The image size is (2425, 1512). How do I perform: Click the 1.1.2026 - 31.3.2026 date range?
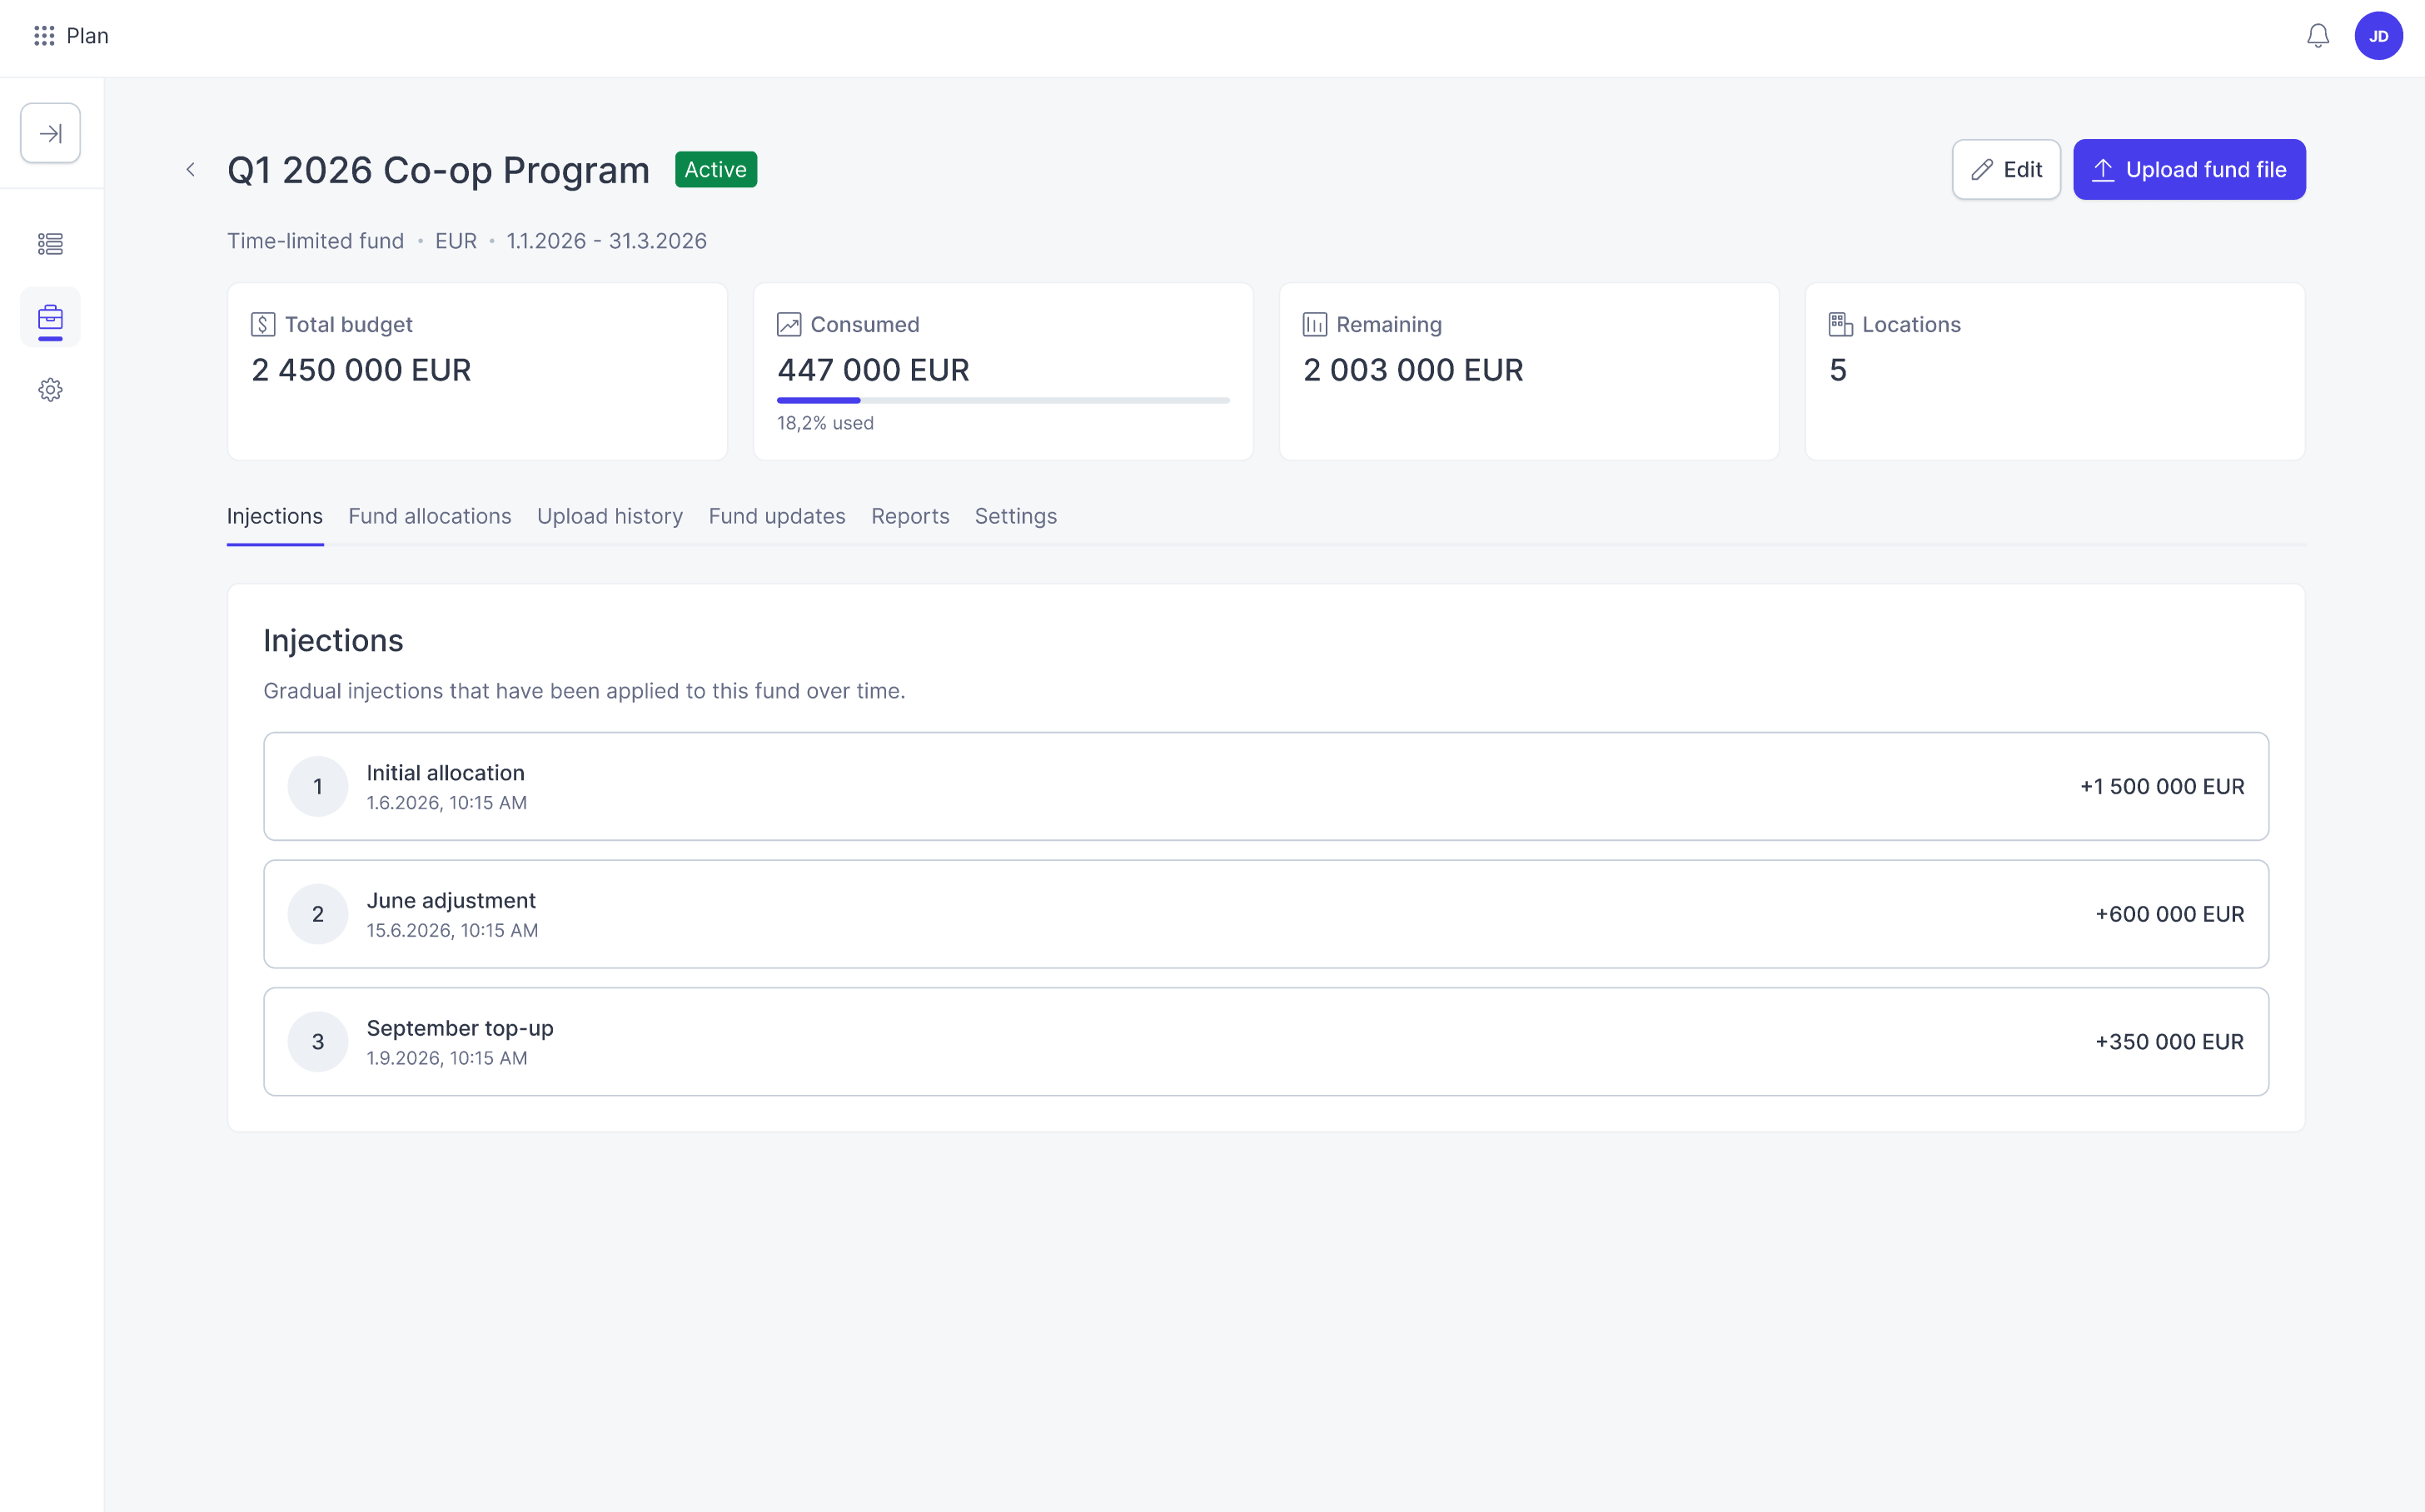[x=607, y=241]
